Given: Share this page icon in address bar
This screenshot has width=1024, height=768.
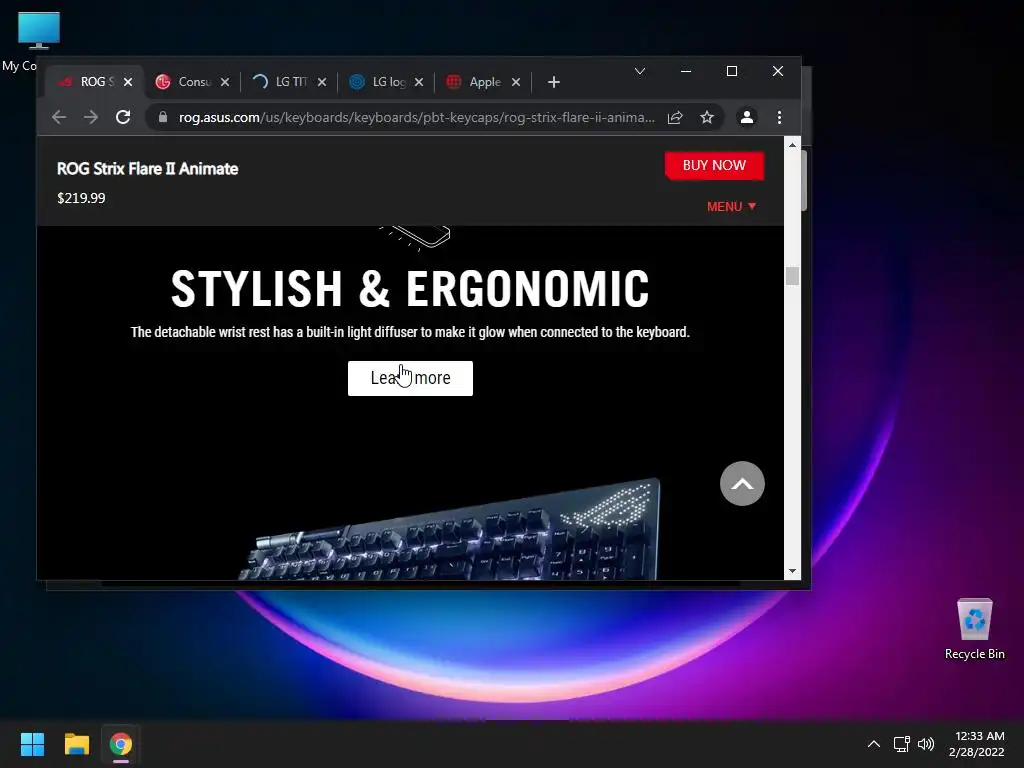Looking at the screenshot, I should point(675,118).
